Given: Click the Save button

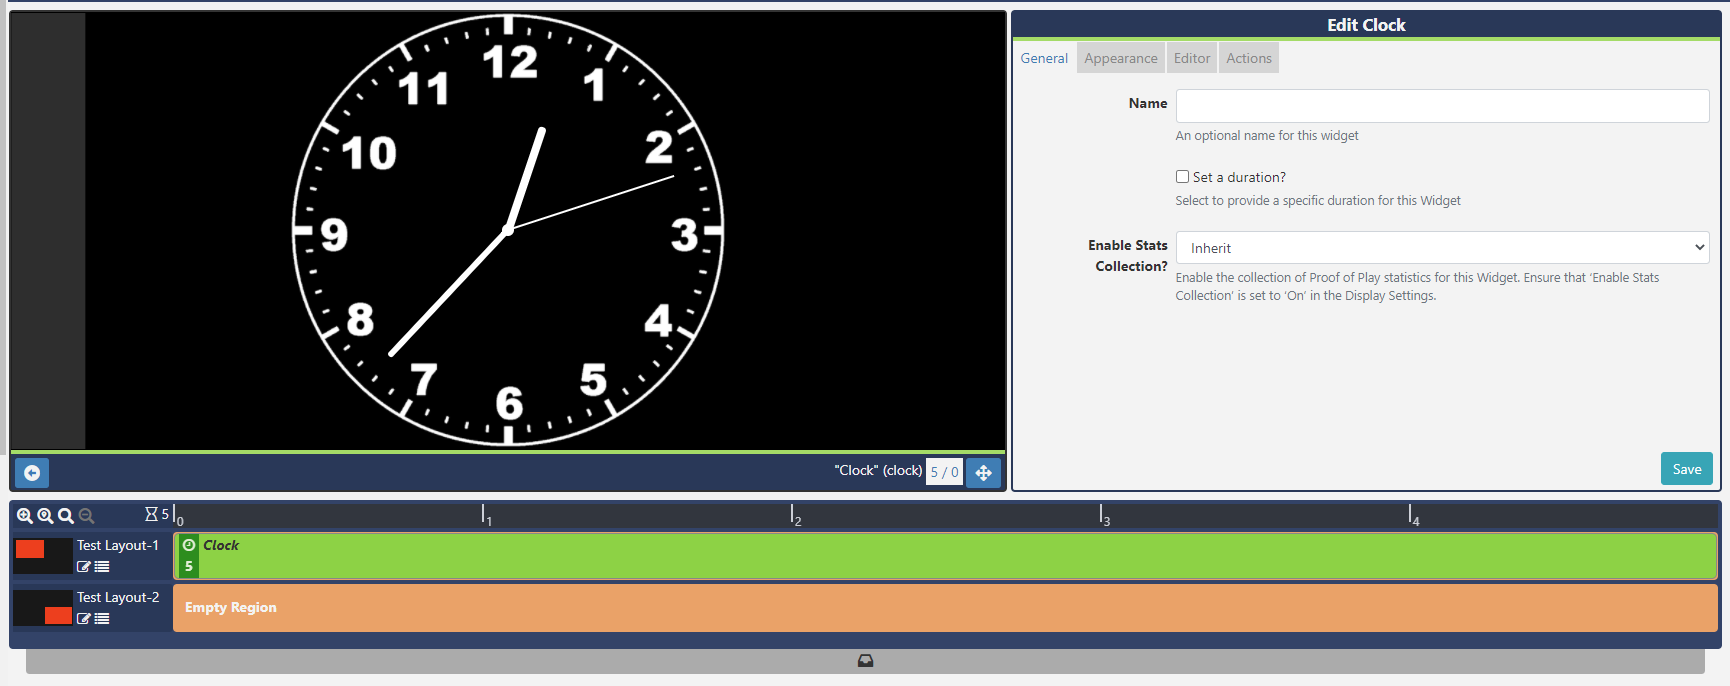Looking at the screenshot, I should pos(1686,469).
